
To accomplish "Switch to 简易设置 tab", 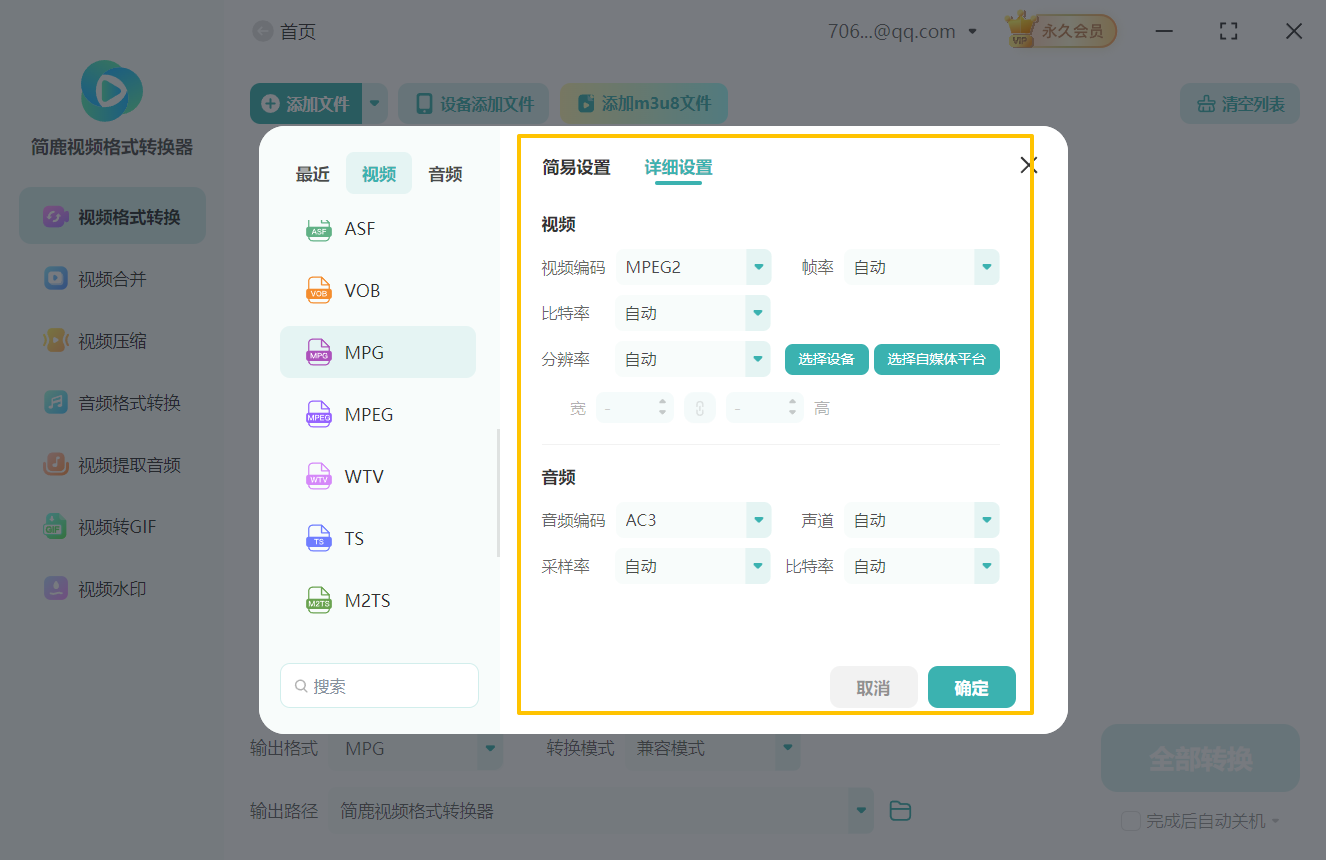I will (x=579, y=167).
